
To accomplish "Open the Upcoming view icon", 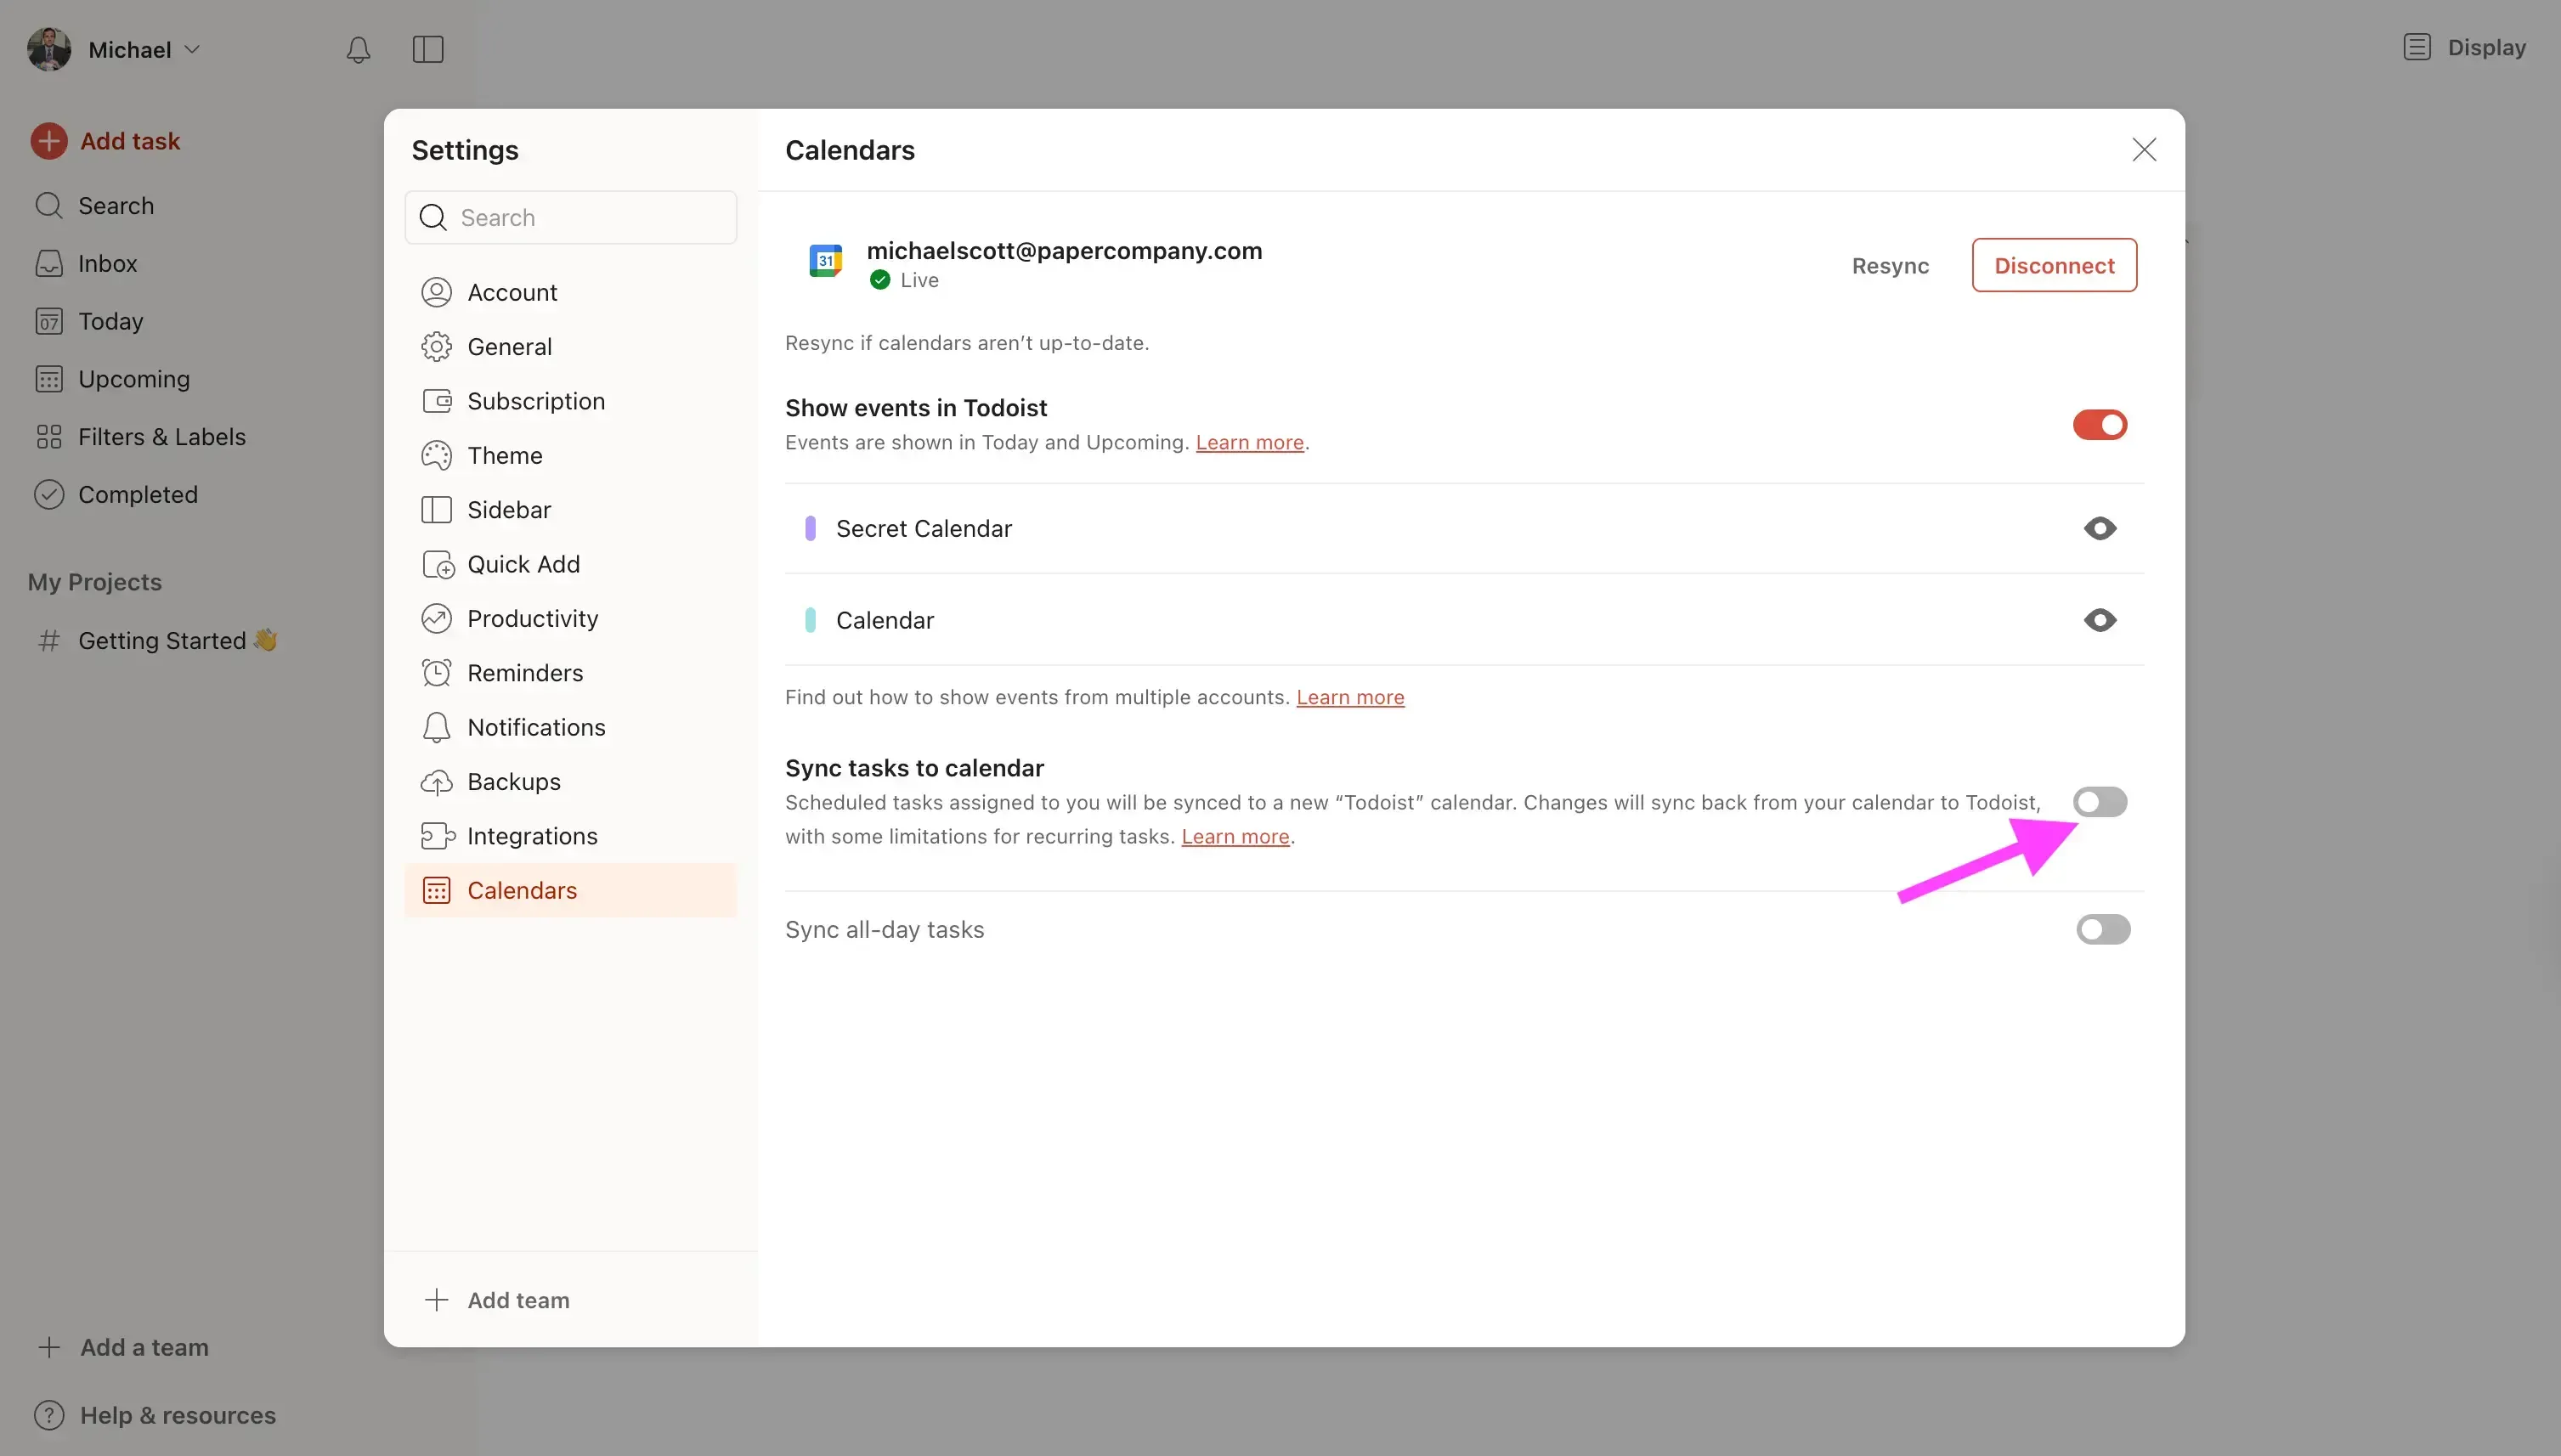I will (x=49, y=378).
